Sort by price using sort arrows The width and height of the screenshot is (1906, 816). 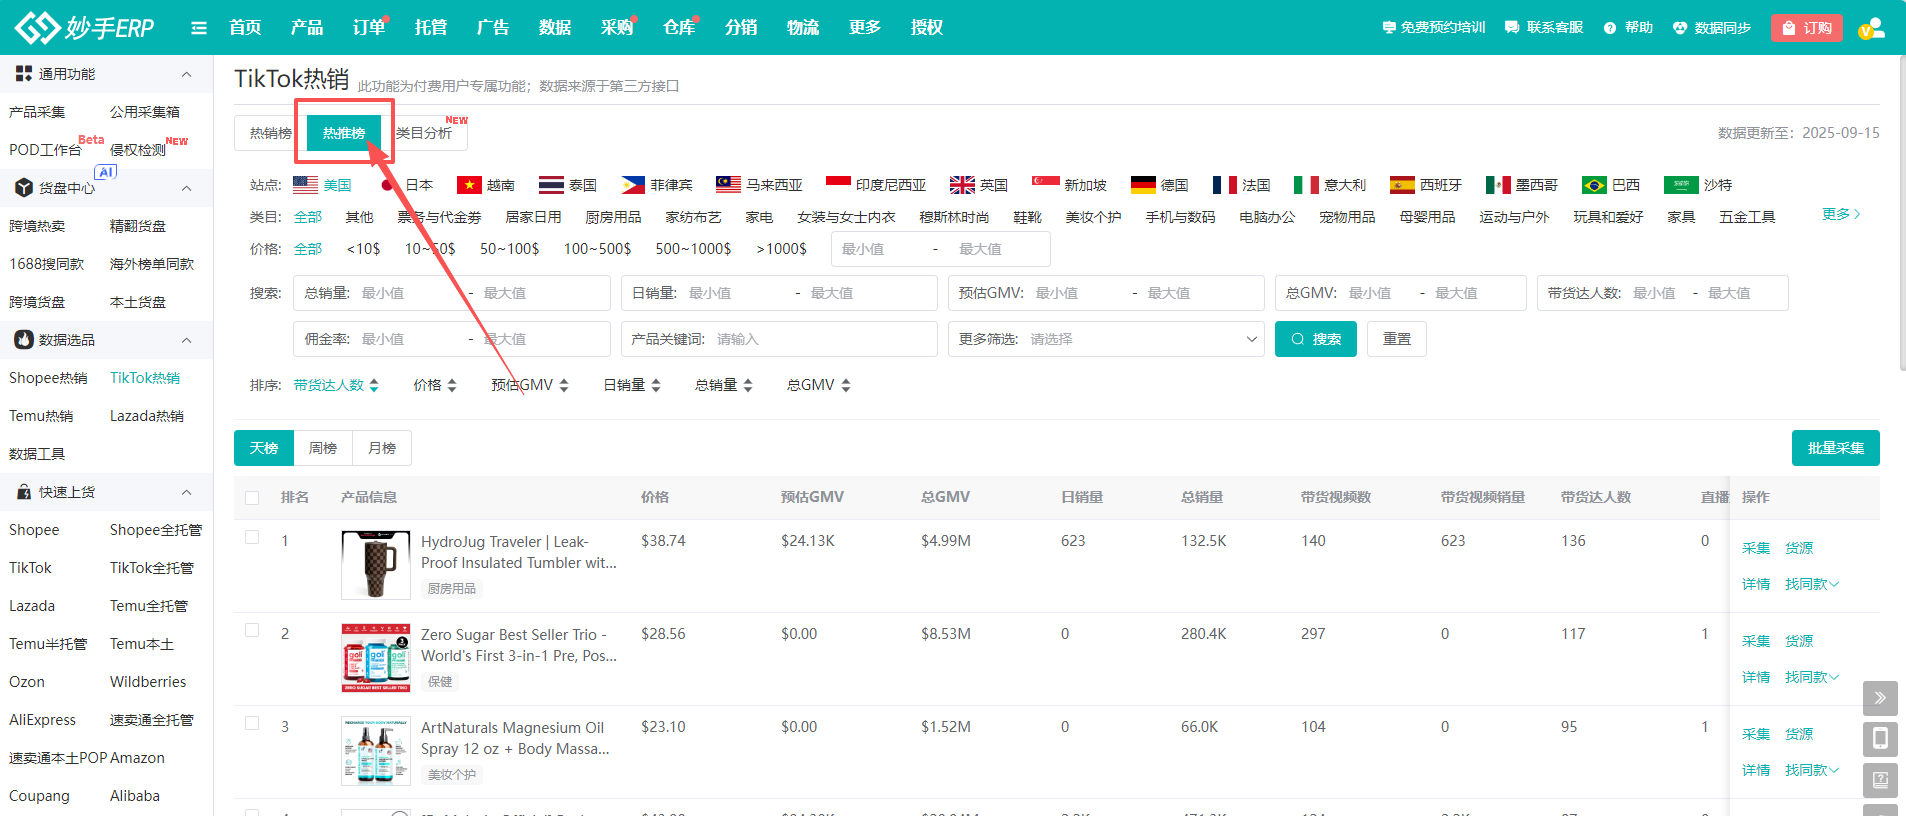click(452, 385)
